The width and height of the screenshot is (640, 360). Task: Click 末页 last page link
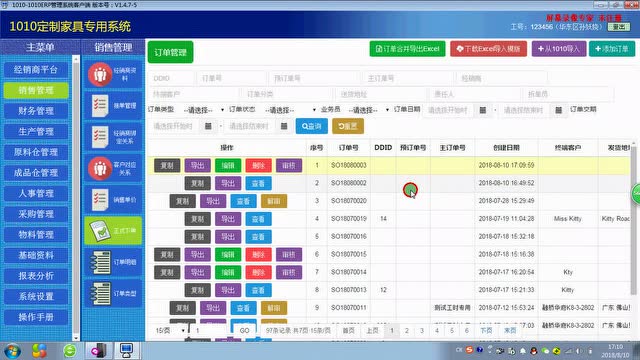[510, 331]
